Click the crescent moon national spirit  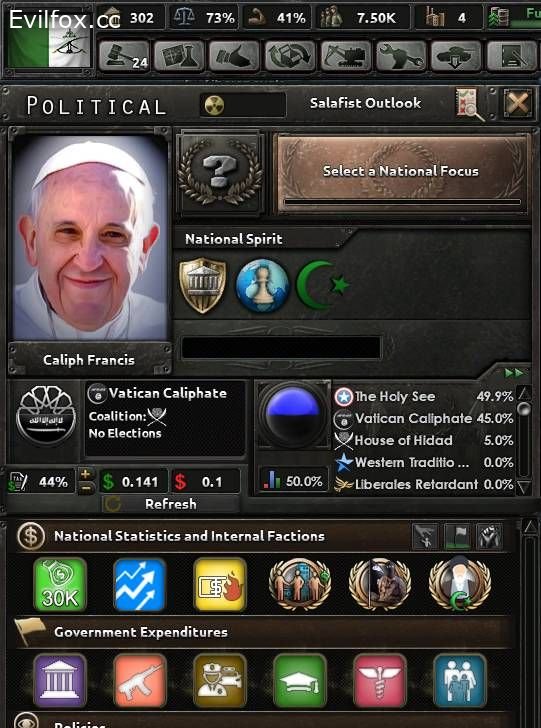pos(323,285)
